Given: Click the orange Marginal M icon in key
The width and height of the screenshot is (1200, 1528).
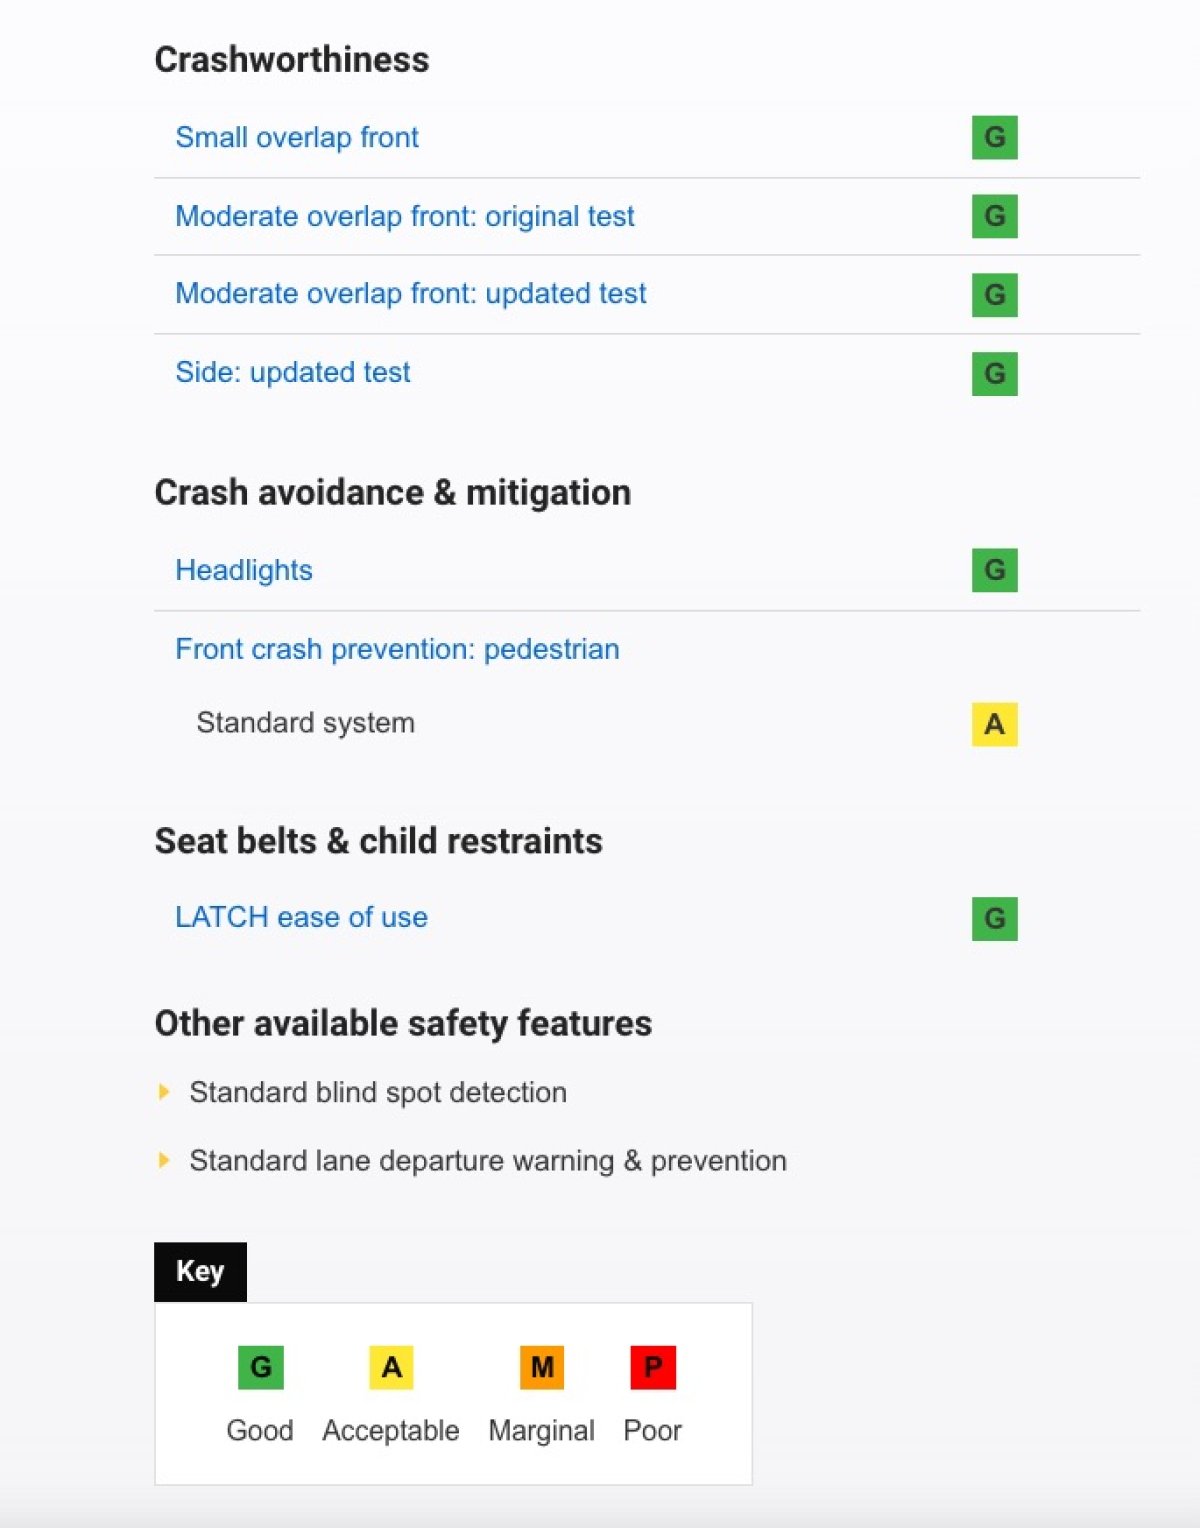Looking at the screenshot, I should 542,1367.
